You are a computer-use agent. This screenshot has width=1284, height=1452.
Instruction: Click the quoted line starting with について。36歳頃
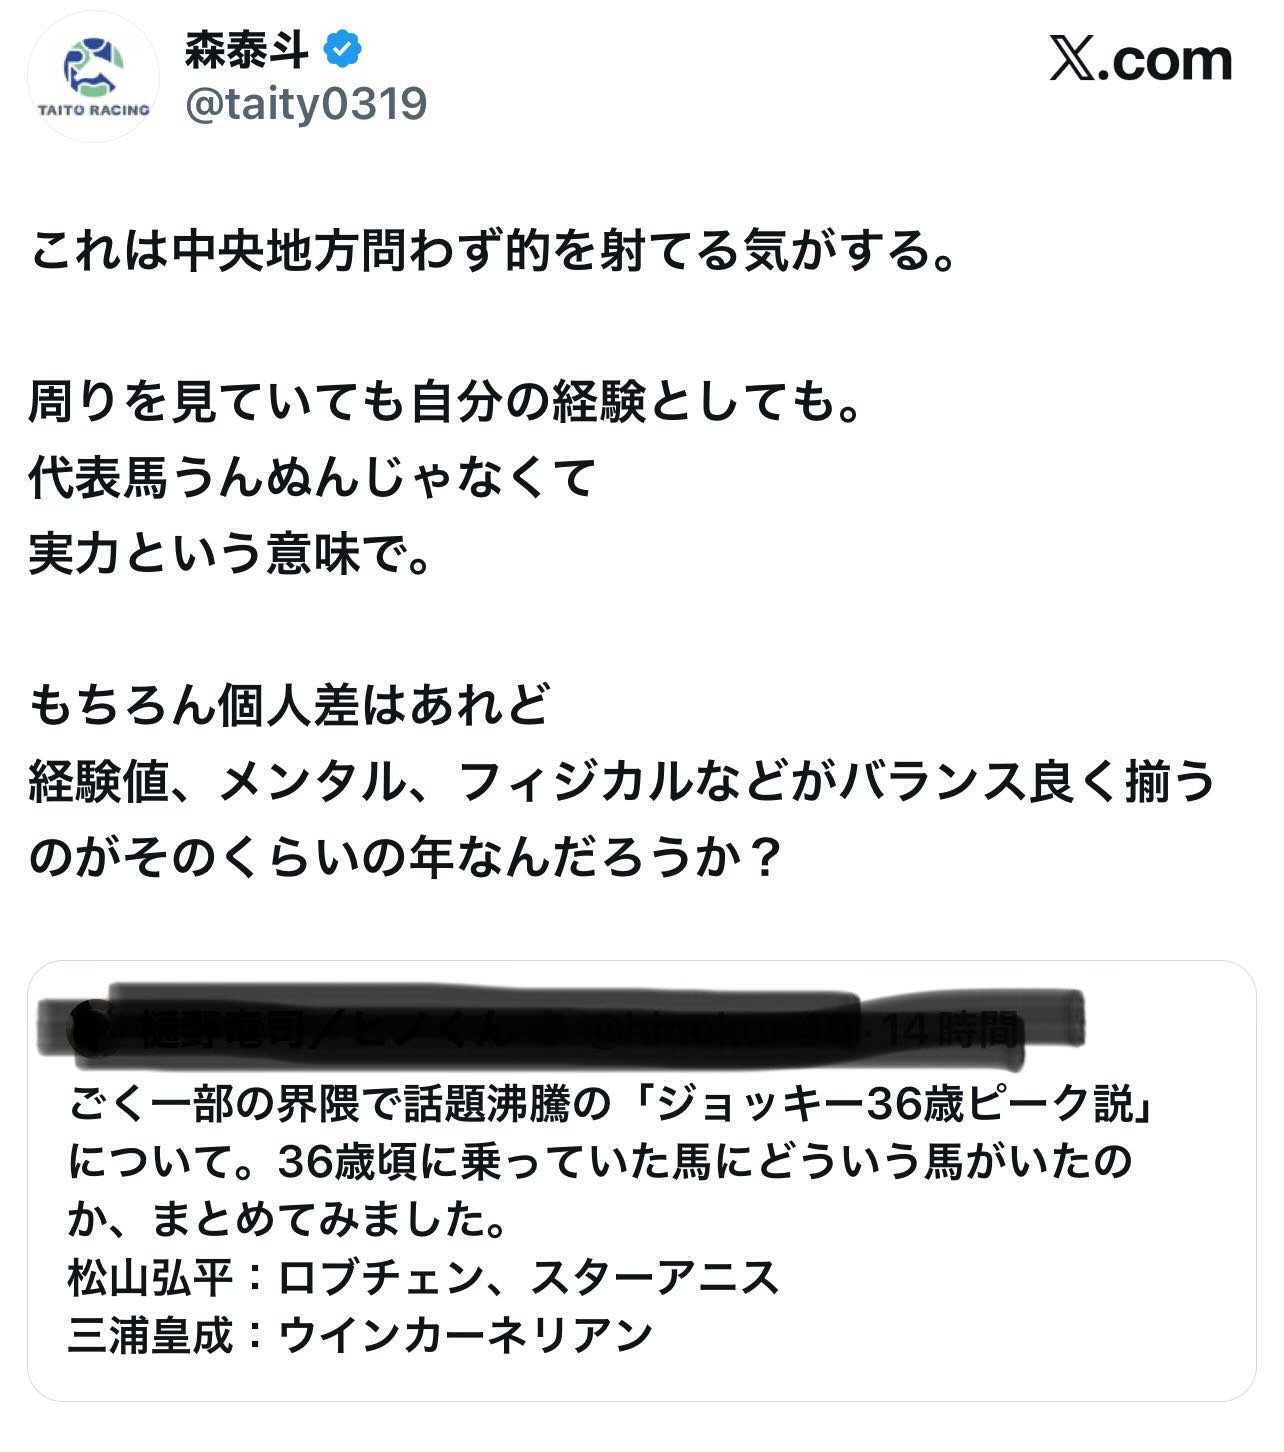pos(600,1161)
